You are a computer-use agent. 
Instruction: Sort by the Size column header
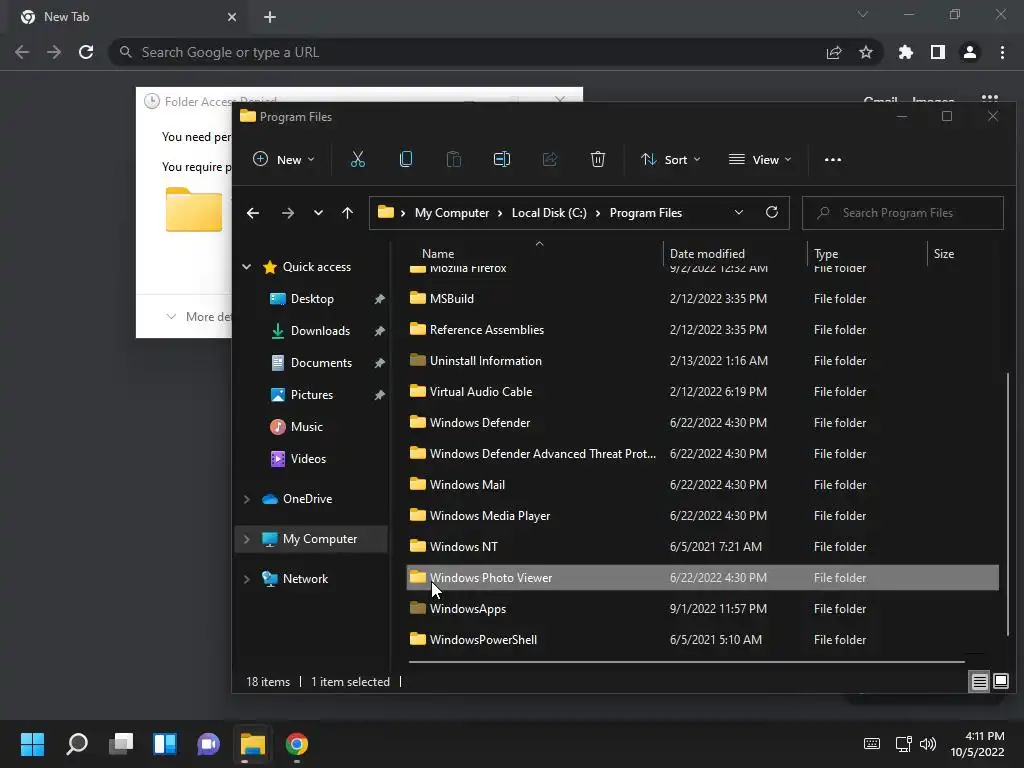point(944,253)
